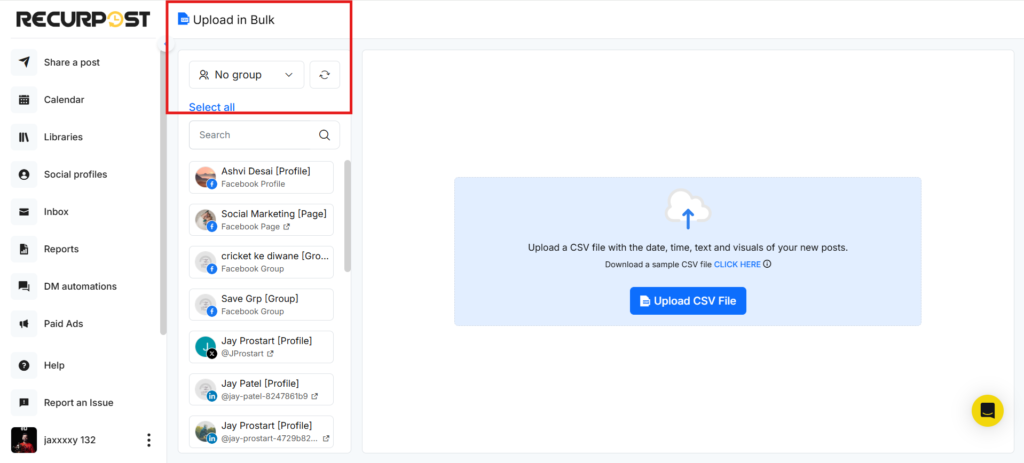This screenshot has height=463, width=1024.
Task: Click the info icon next to CLICK HERE
Action: (767, 264)
